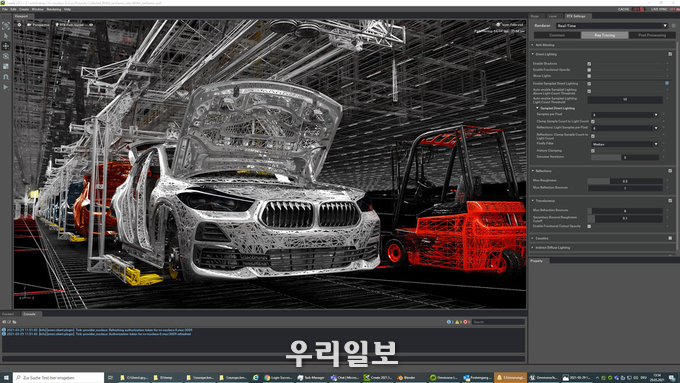This screenshot has width=680, height=383.
Task: Open viewport settings gear icon
Action: (19, 25)
